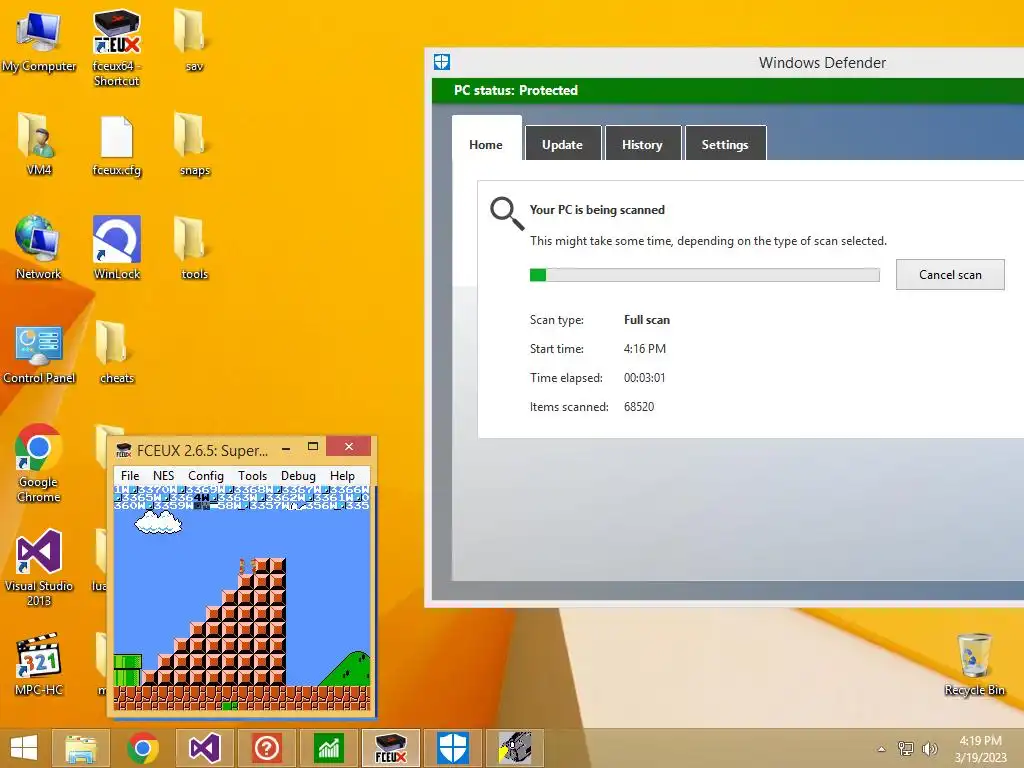The image size is (1024, 768).
Task: Open the Tools menu in FCEUX
Action: click(x=252, y=475)
